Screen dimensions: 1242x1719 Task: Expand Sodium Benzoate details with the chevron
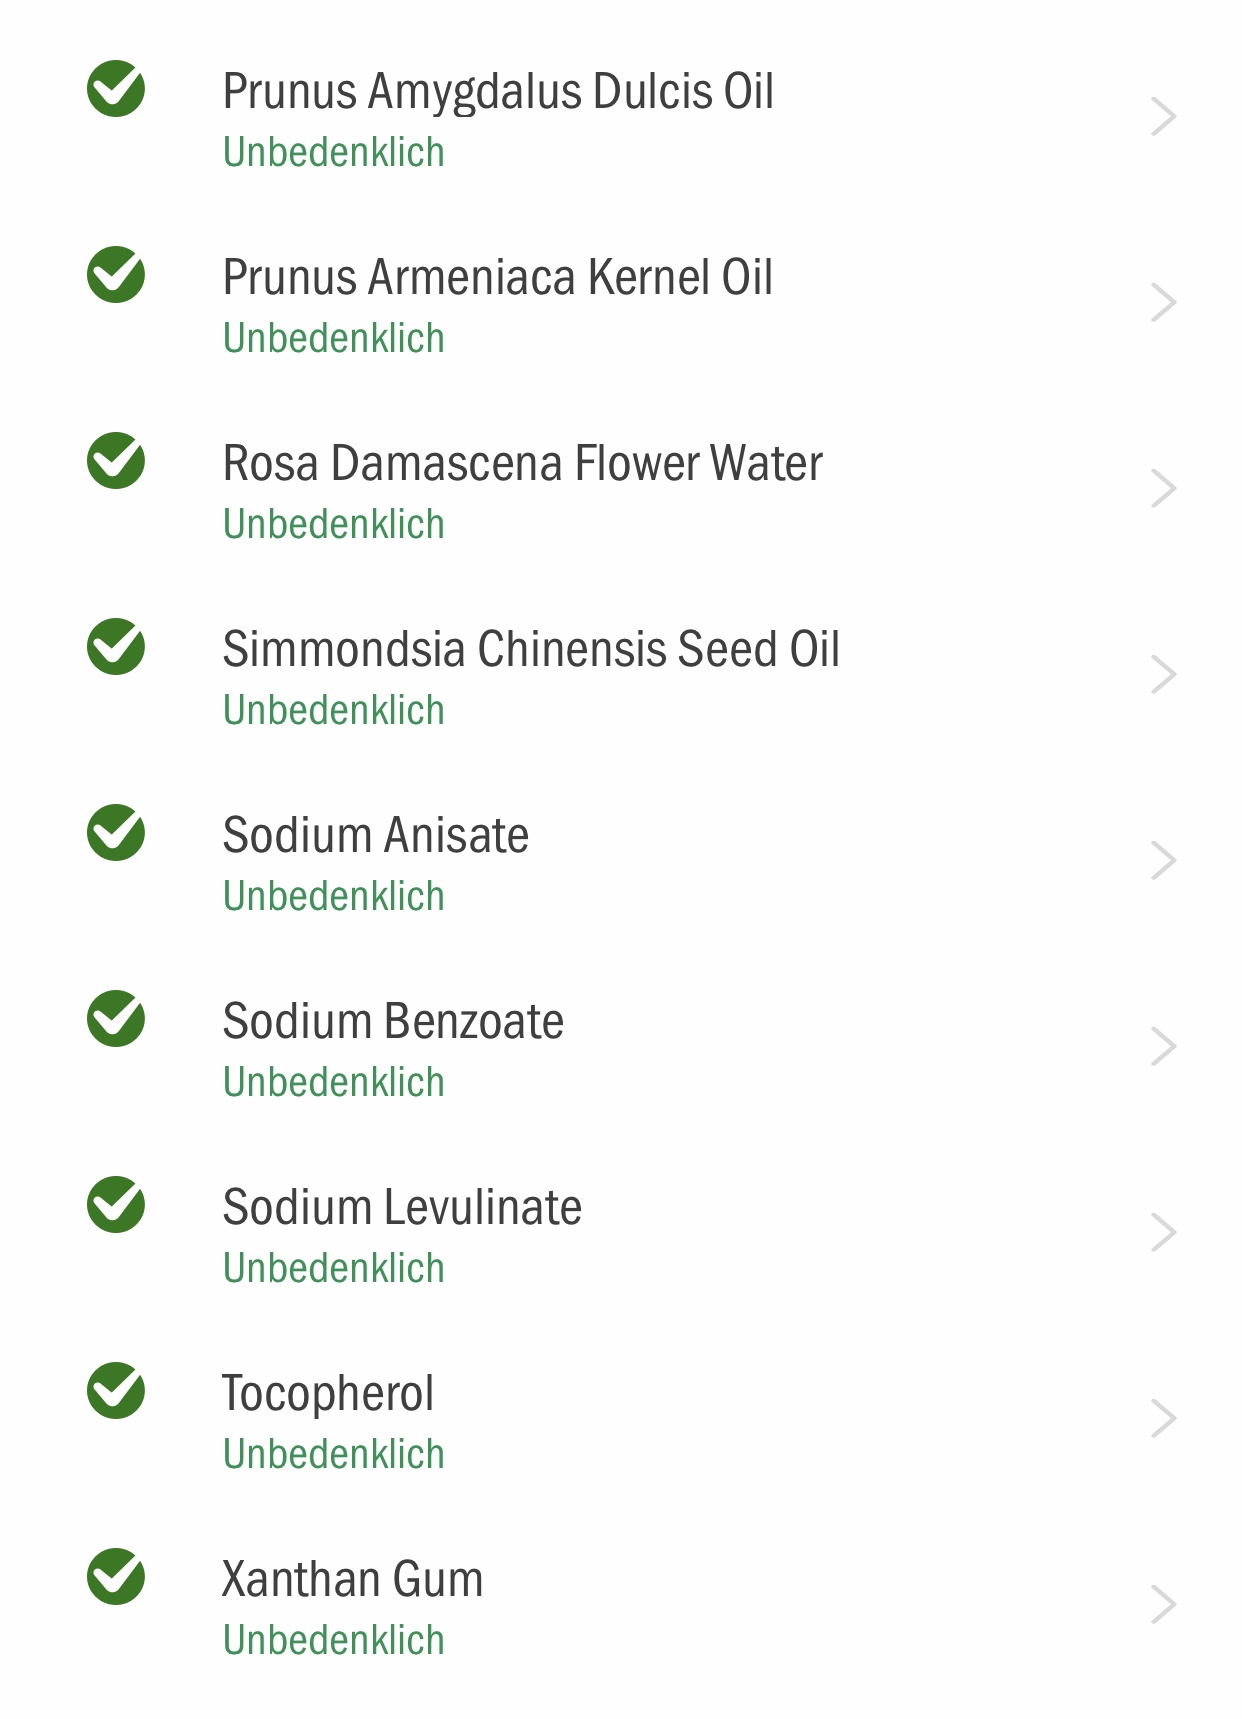[x=1163, y=1047]
